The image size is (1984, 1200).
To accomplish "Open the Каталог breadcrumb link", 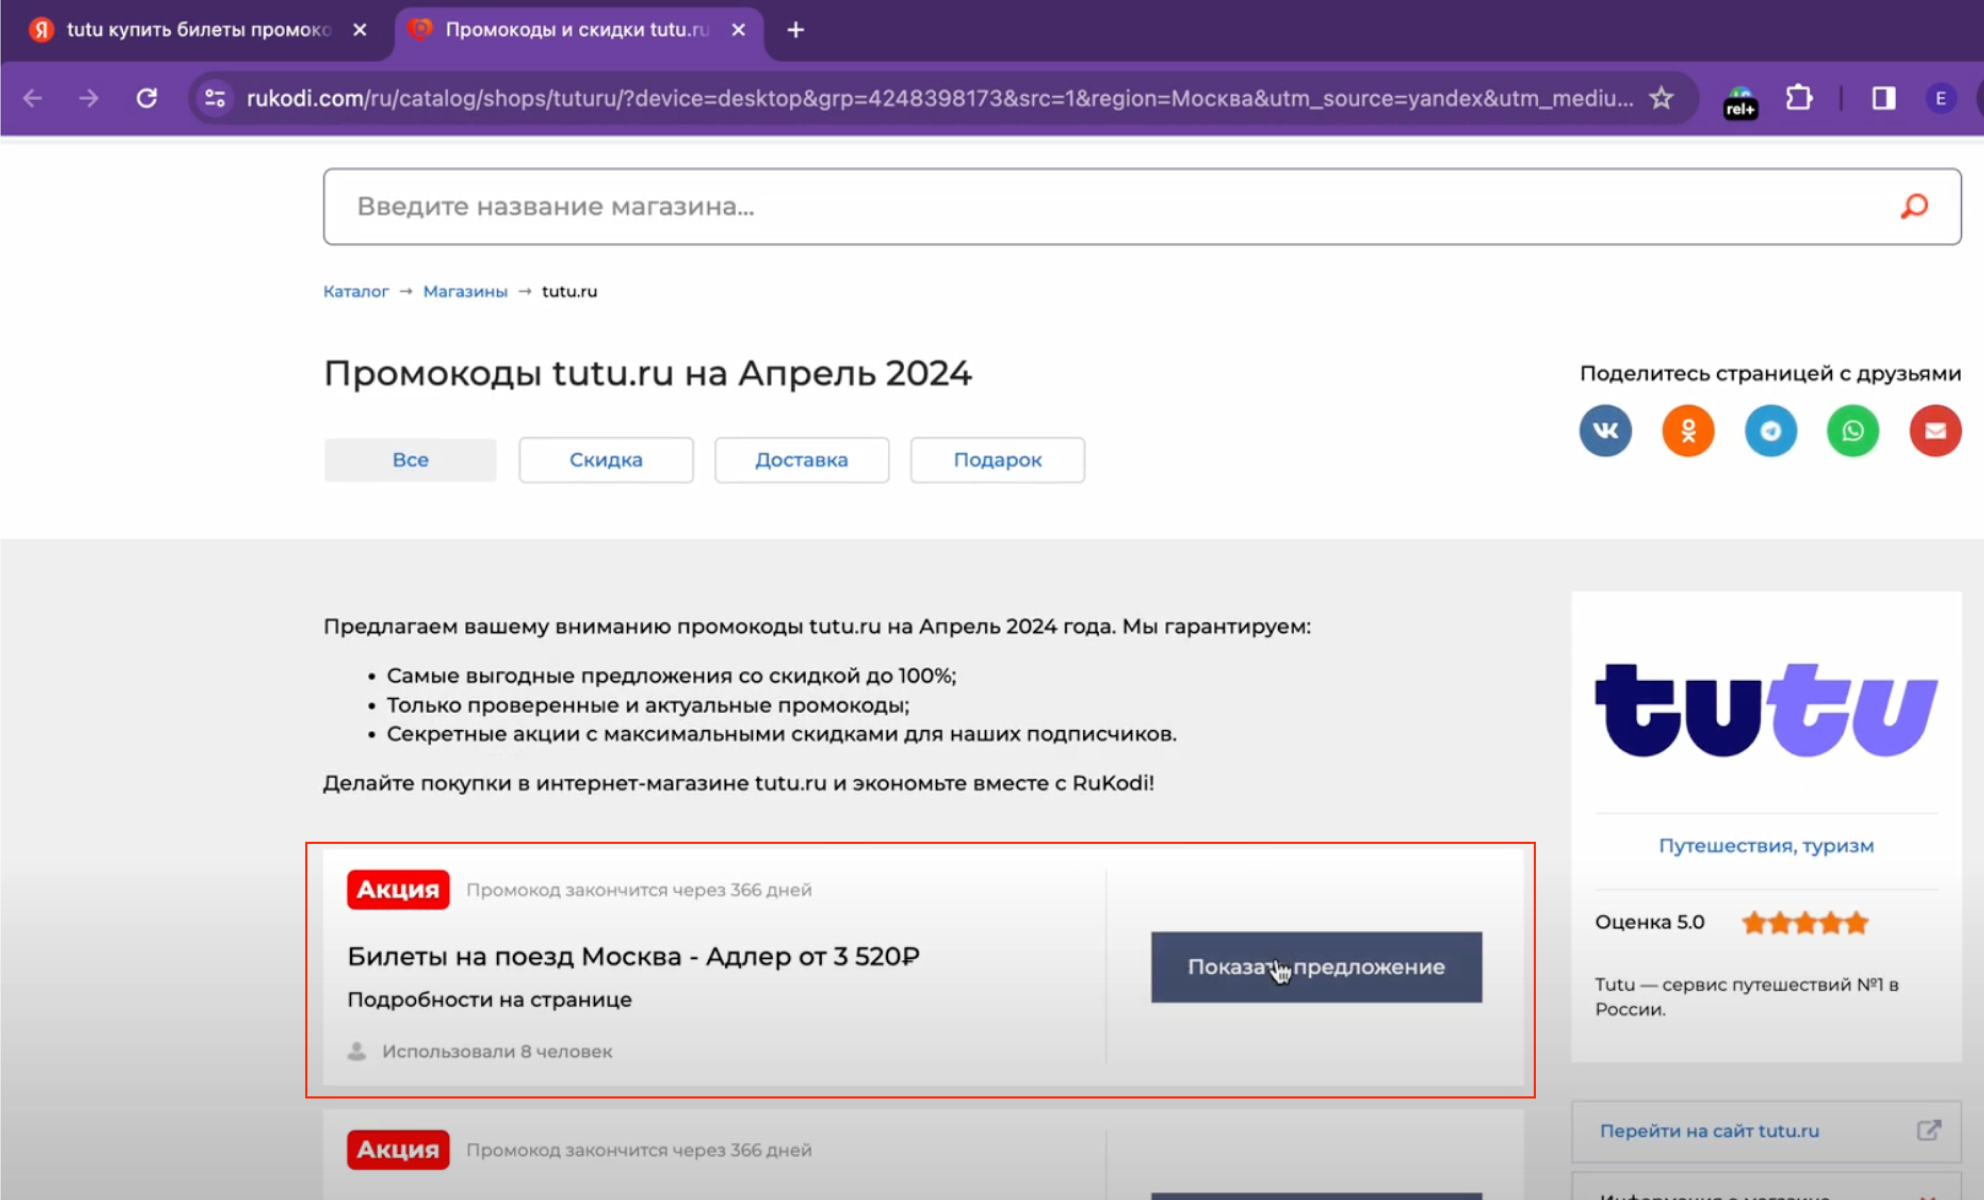I will pos(355,291).
